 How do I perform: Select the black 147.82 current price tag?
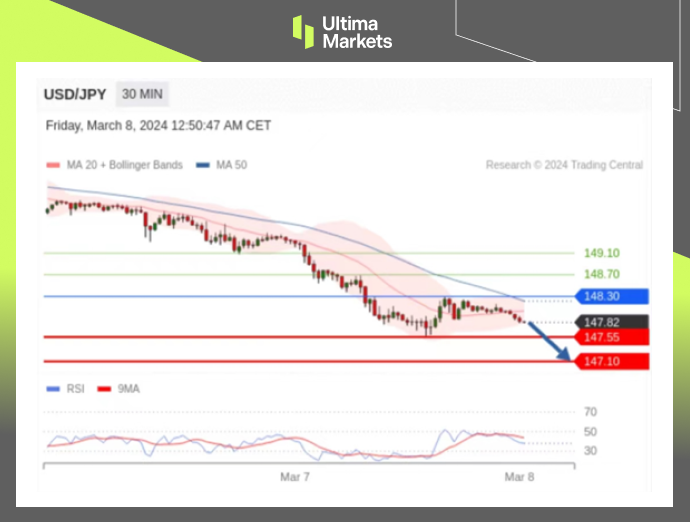(x=612, y=322)
